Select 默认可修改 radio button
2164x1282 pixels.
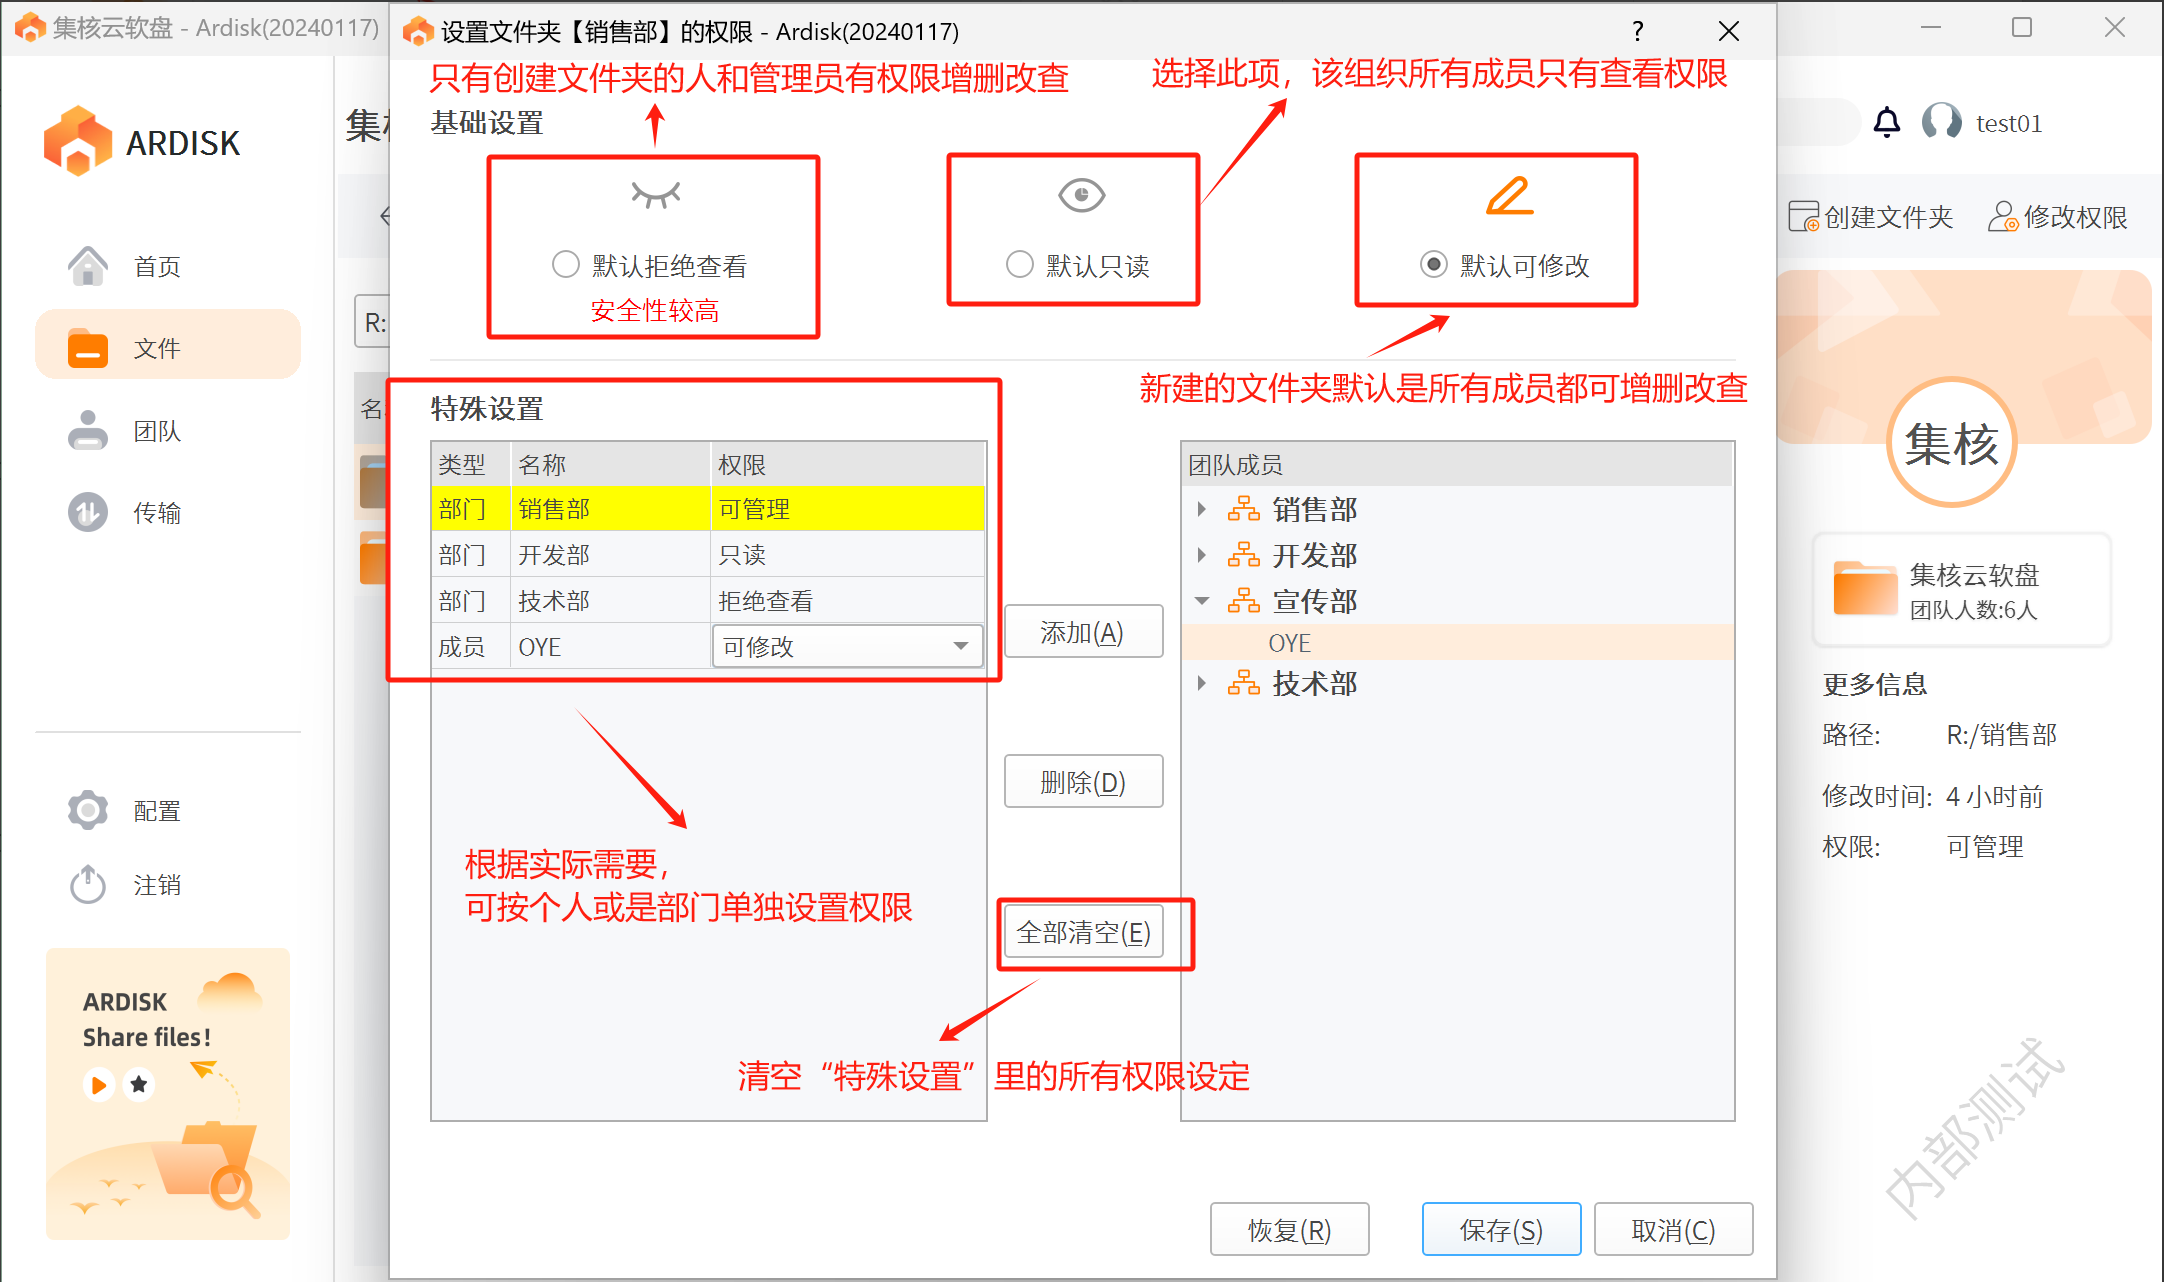pyautogui.click(x=1433, y=264)
